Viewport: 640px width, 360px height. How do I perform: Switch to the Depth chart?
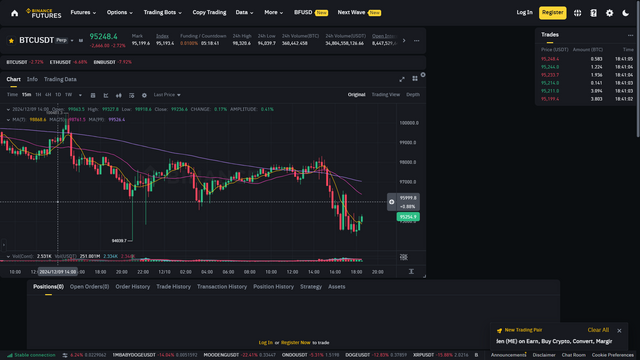click(x=413, y=95)
